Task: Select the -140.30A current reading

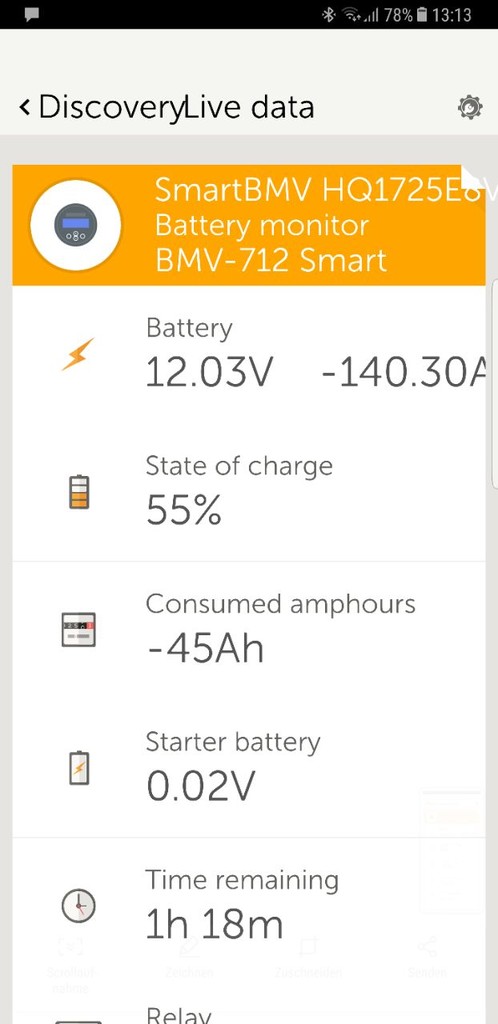Action: pyautogui.click(x=404, y=374)
